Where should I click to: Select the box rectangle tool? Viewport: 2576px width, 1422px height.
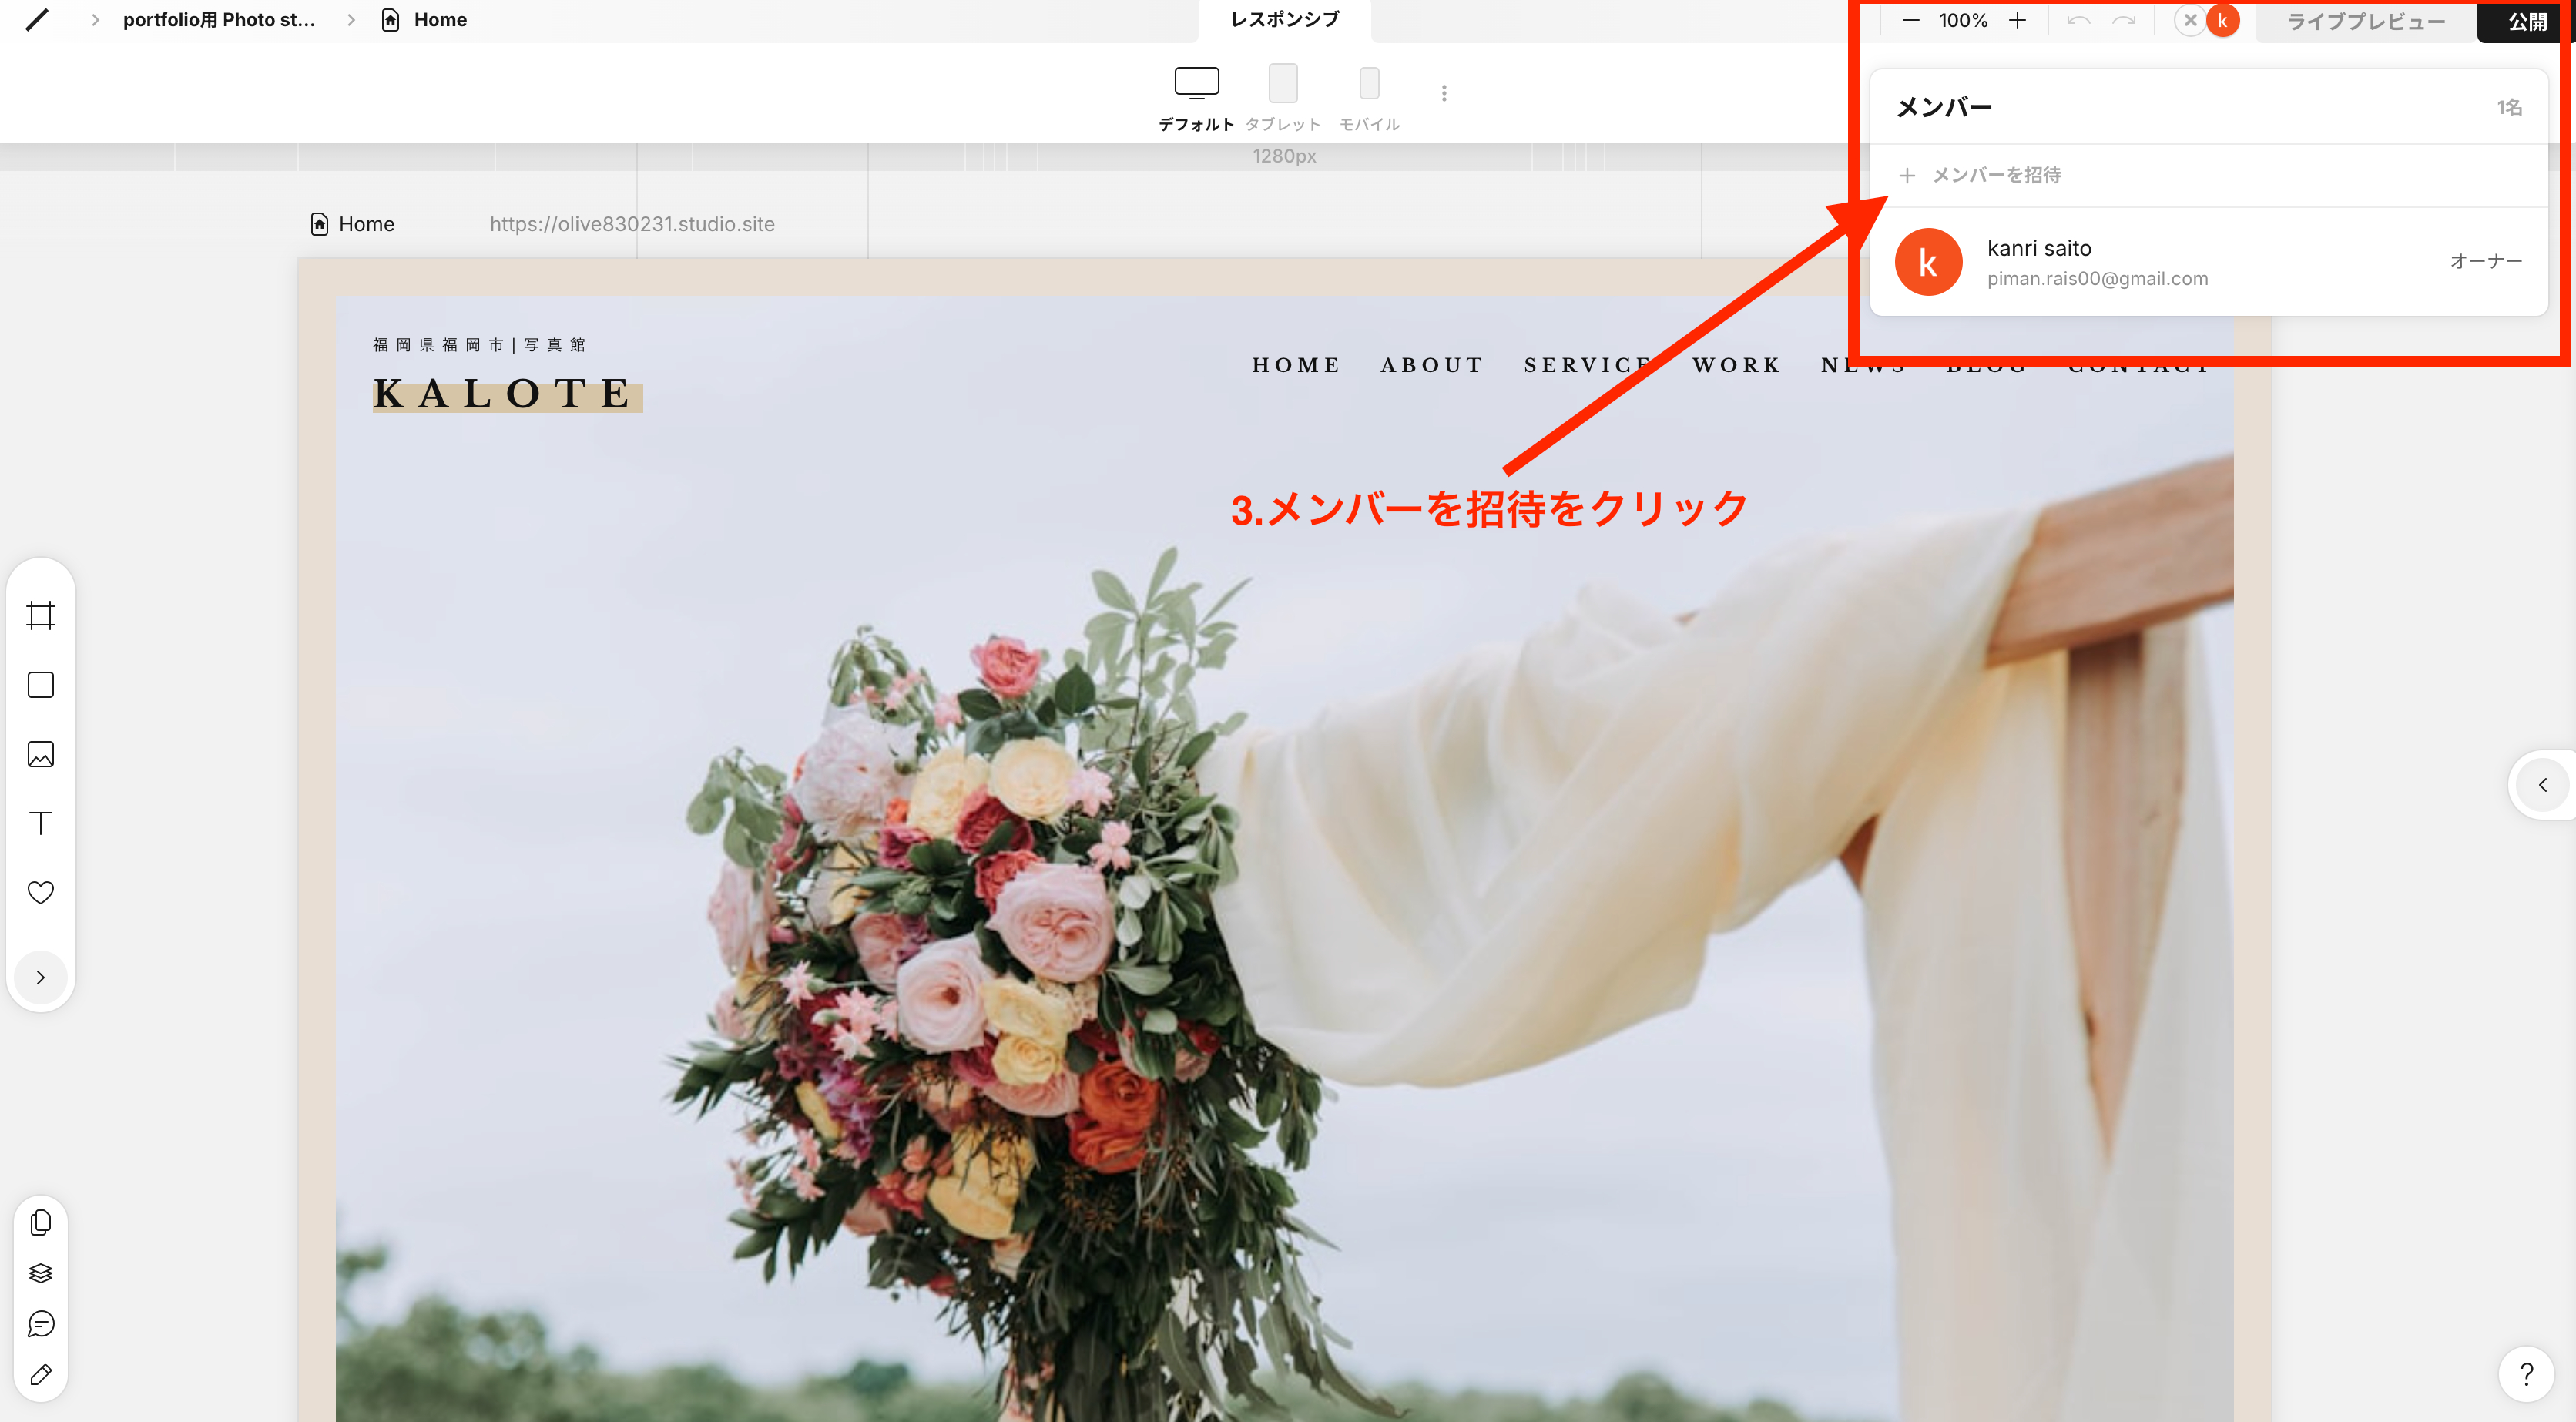click(x=41, y=685)
